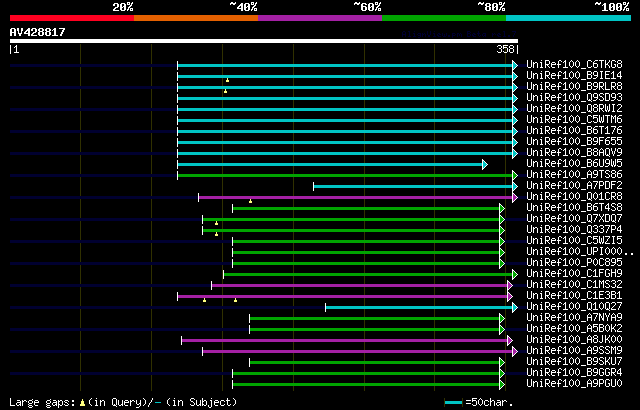The height and width of the screenshot is (410, 640).
Task: Select UniRef100_A5B0K2 label
Action: [574, 329]
